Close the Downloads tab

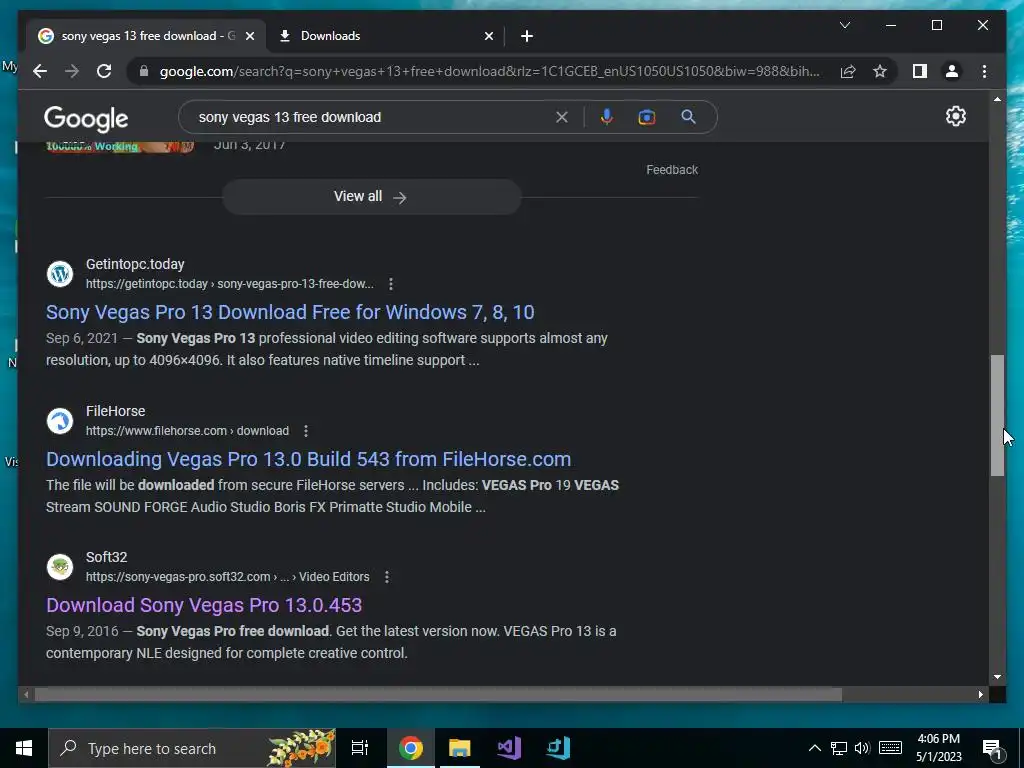pyautogui.click(x=488, y=36)
